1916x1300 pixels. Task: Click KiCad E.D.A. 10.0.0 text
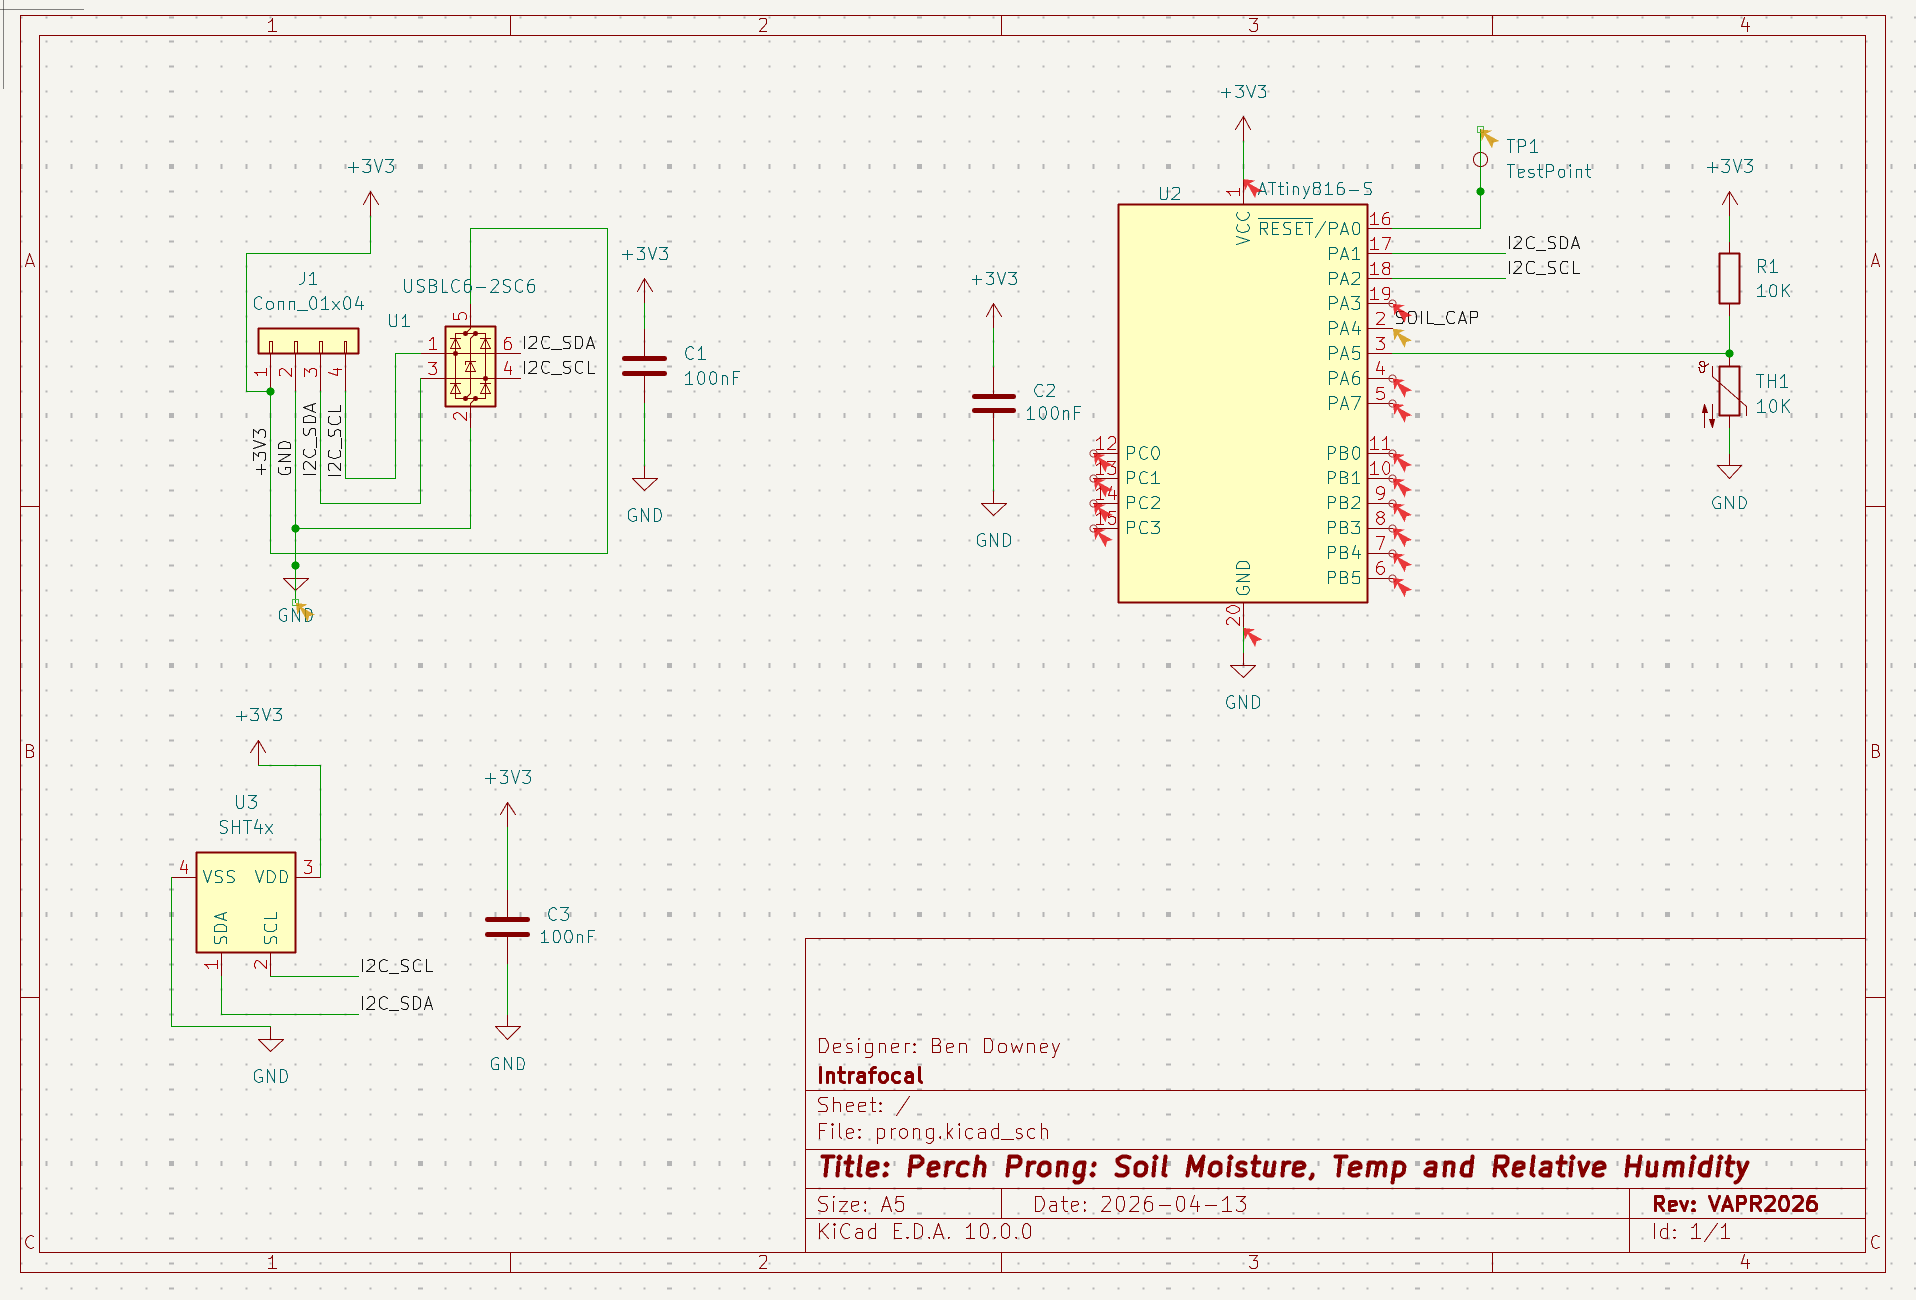pyautogui.click(x=925, y=1231)
